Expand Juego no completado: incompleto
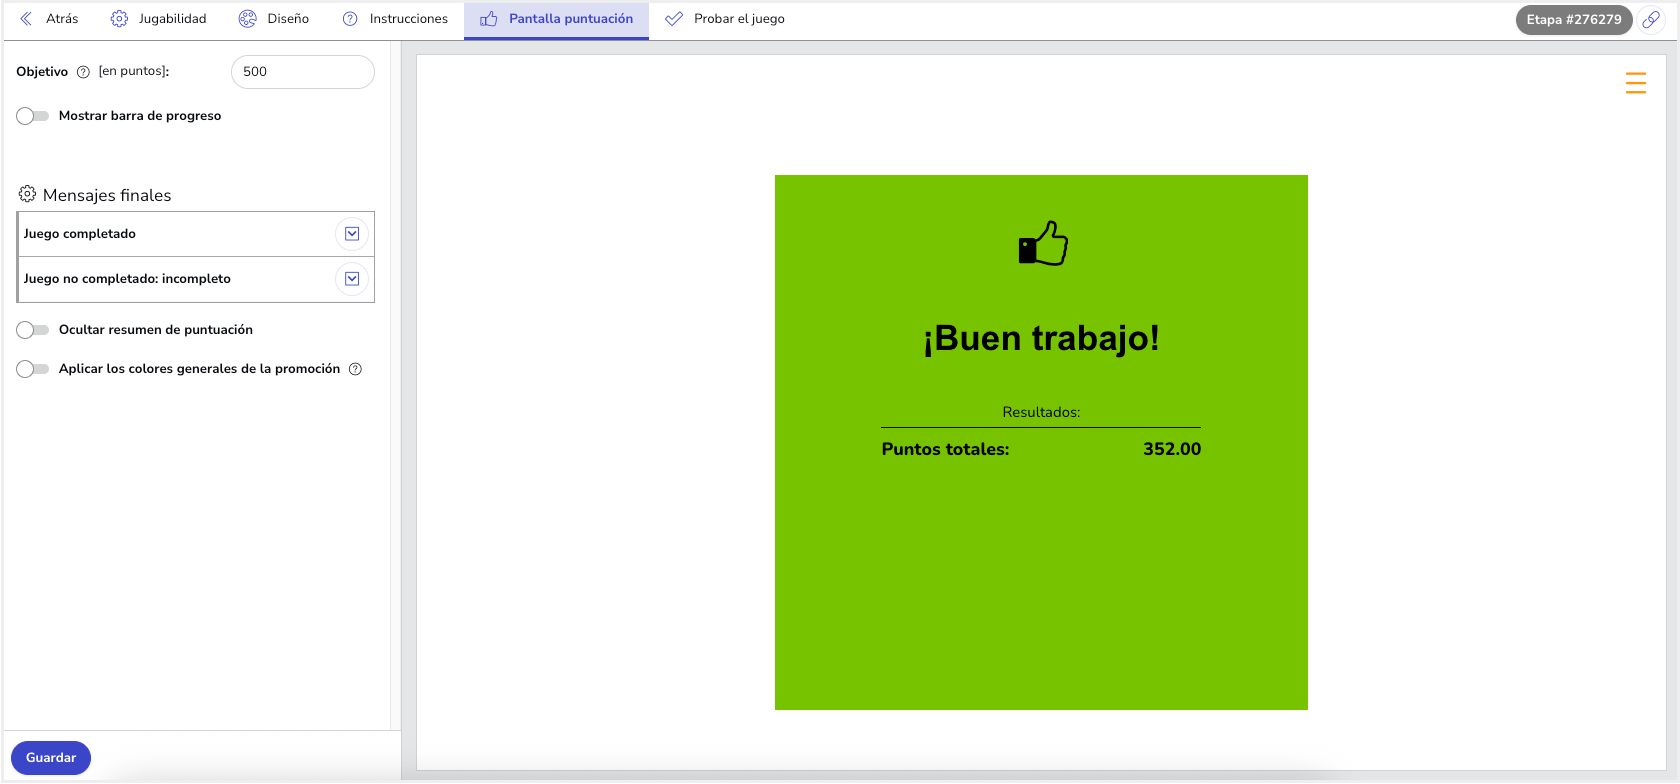Screen dimensions: 1680x784 (352, 279)
